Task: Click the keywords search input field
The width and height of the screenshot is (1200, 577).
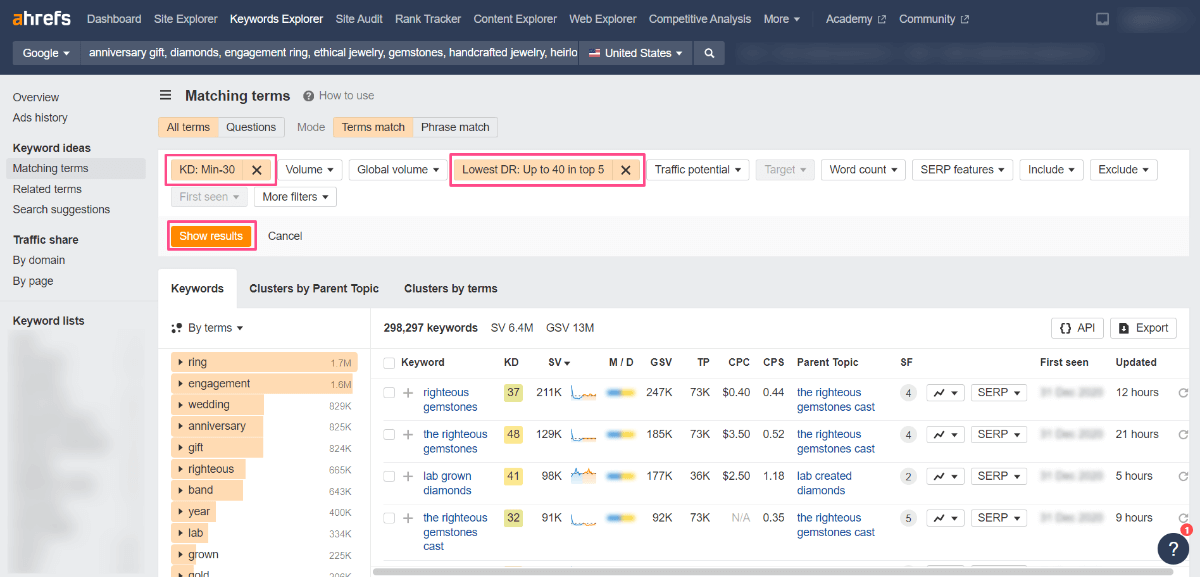Action: (330, 53)
